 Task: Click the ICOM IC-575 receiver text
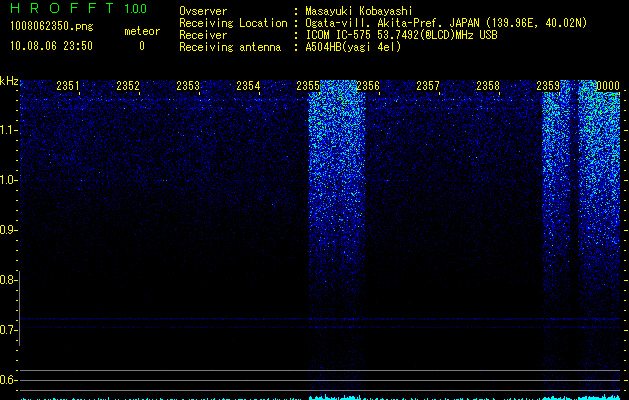401,35
